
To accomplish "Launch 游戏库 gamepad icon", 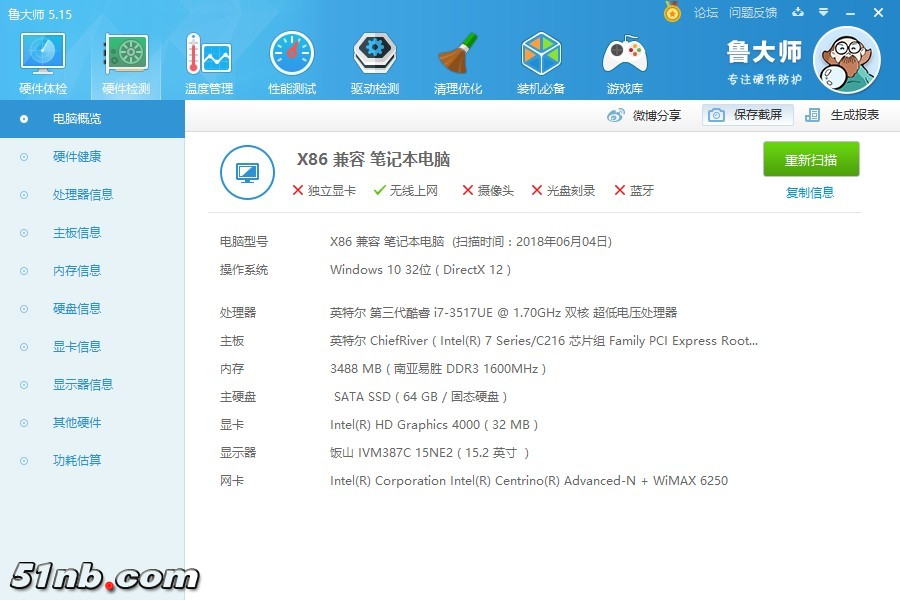I will point(624,54).
